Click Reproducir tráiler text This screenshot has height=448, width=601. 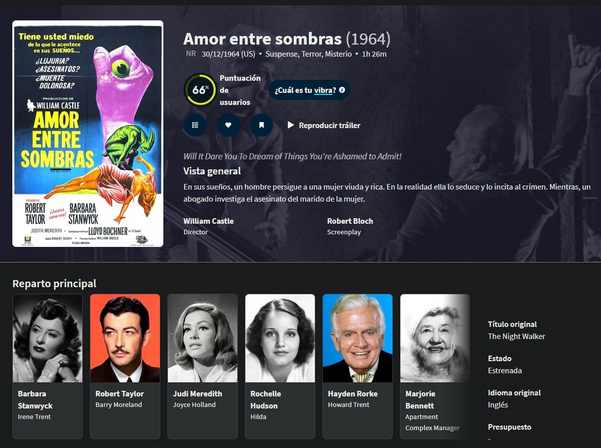tap(330, 125)
